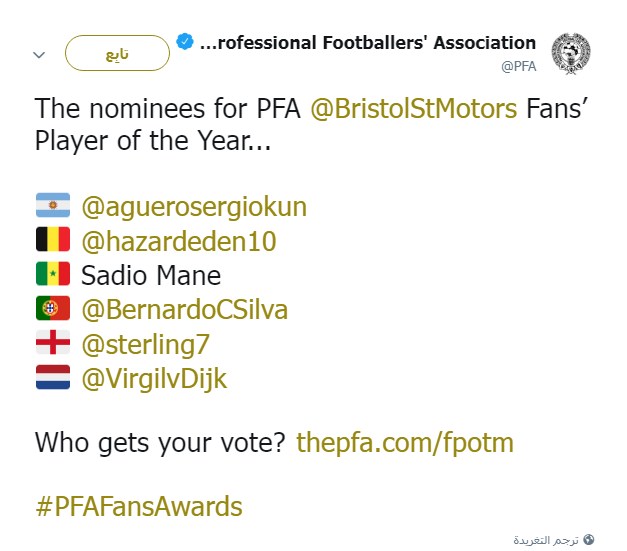Viewport: 627px width, 551px height.
Task: Visit the thepfa.com/fpotm link
Action: [x=406, y=443]
